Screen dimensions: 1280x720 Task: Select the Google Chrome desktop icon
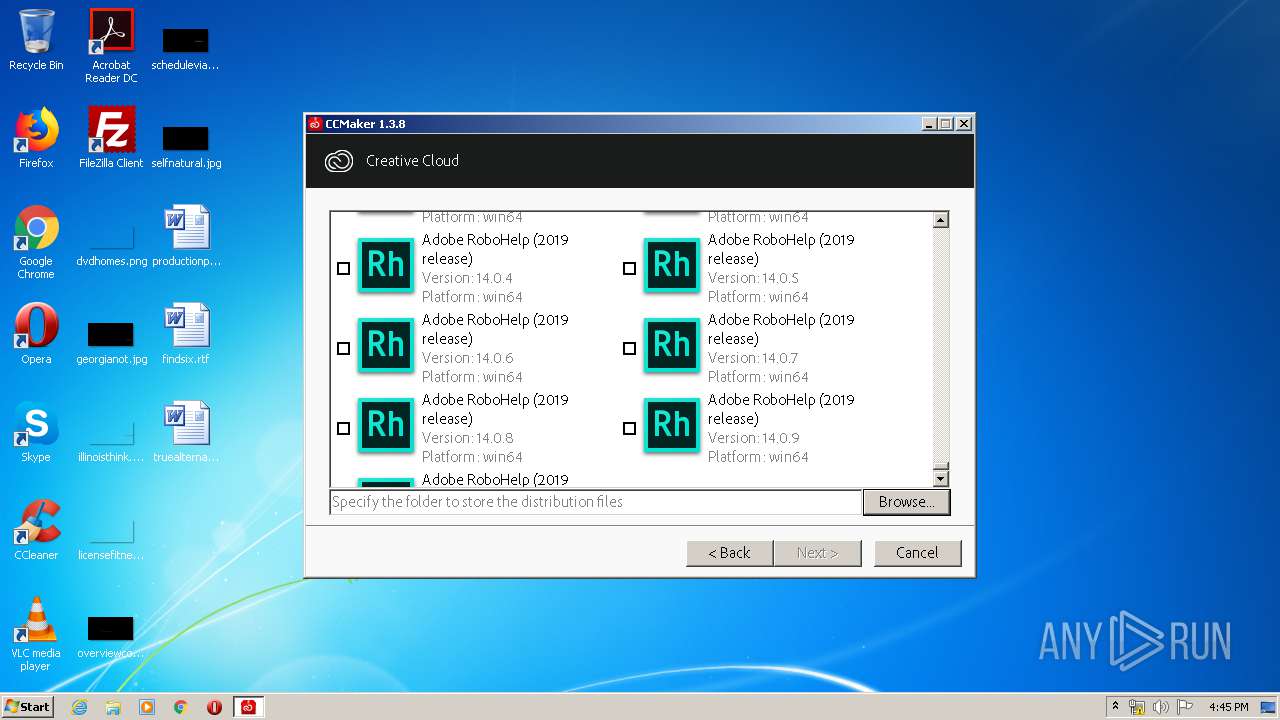36,242
